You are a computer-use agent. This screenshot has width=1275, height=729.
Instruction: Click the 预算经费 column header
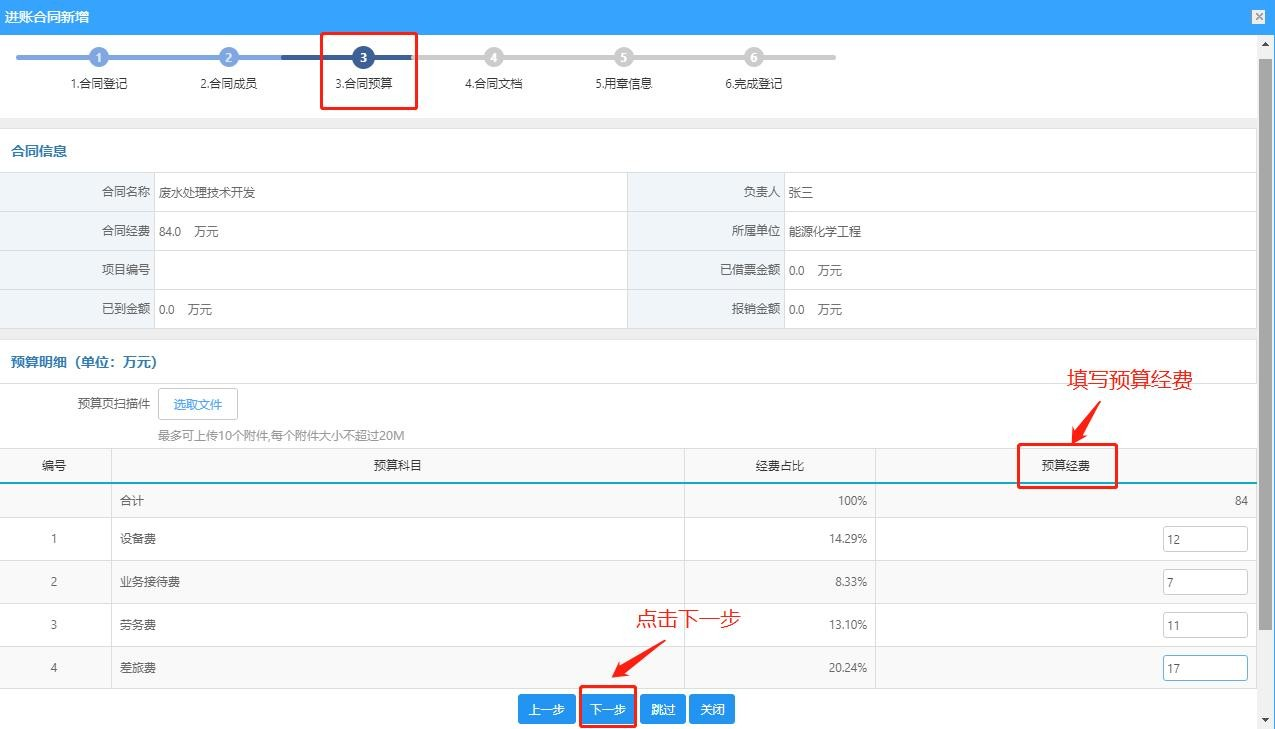[1066, 466]
